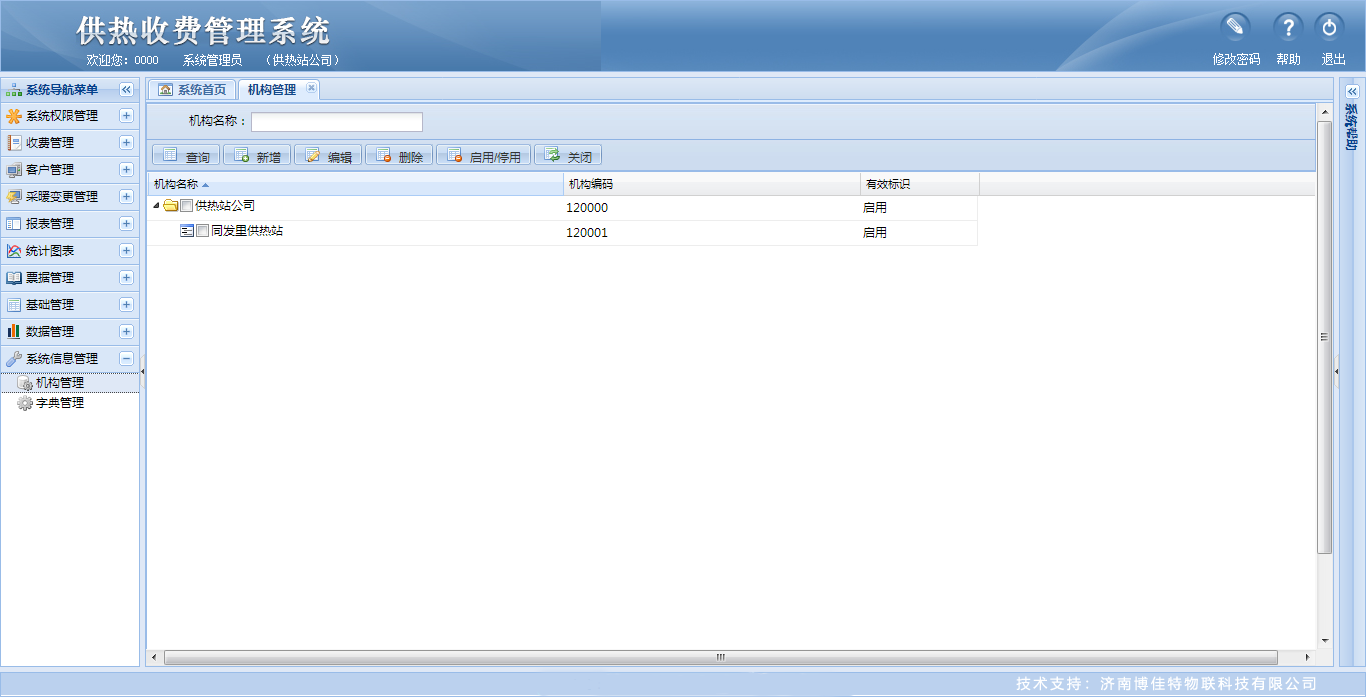Screen dimensions: 1366x697
Task: Click the 系统导航菜单 hierarchy icon
Action: coord(14,90)
